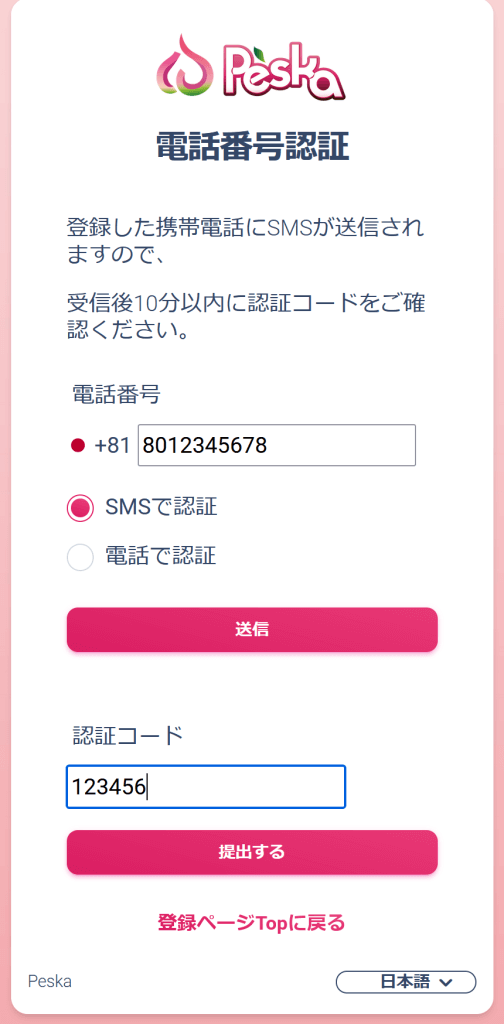The image size is (504, 1024).
Task: Select the 電話で認証 radio button
Action: pyautogui.click(x=80, y=557)
